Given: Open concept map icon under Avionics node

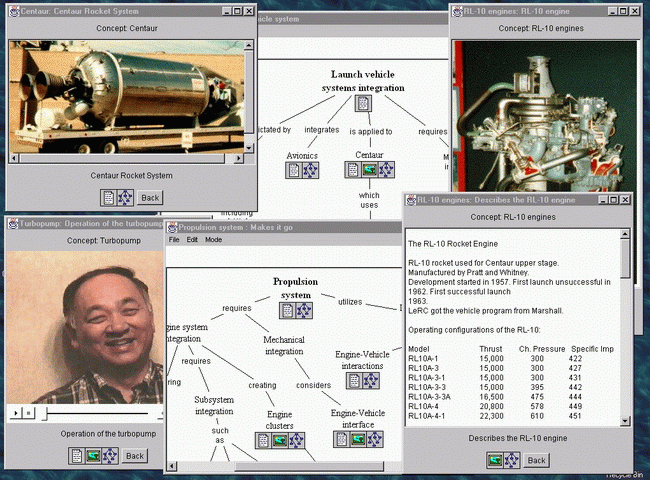Looking at the screenshot, I should 310,170.
